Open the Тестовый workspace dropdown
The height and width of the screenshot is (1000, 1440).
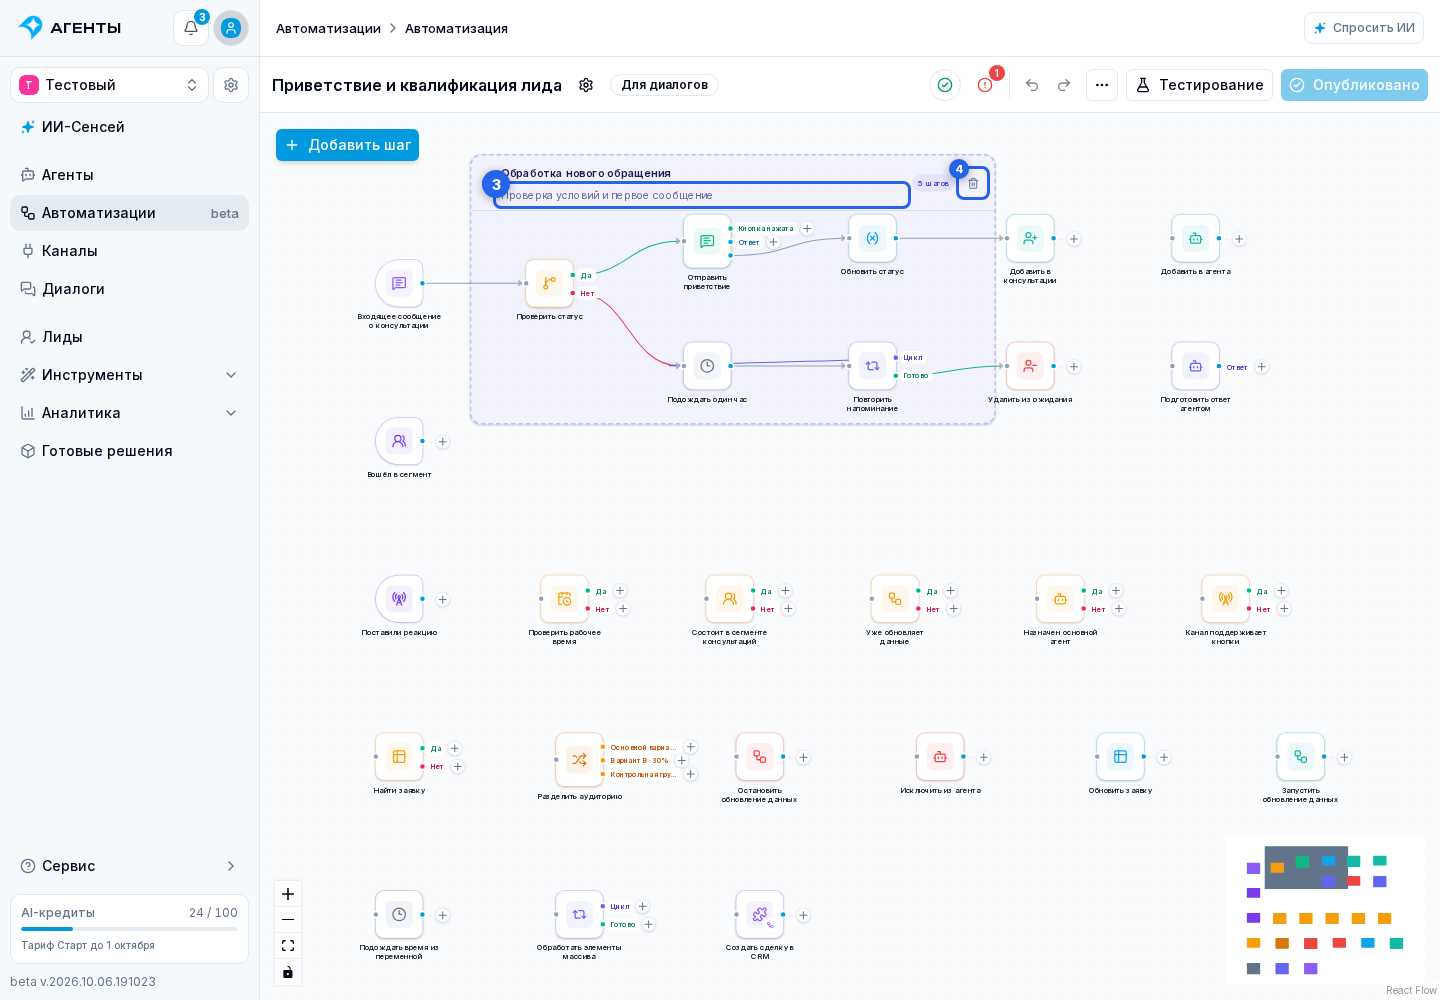[x=110, y=85]
